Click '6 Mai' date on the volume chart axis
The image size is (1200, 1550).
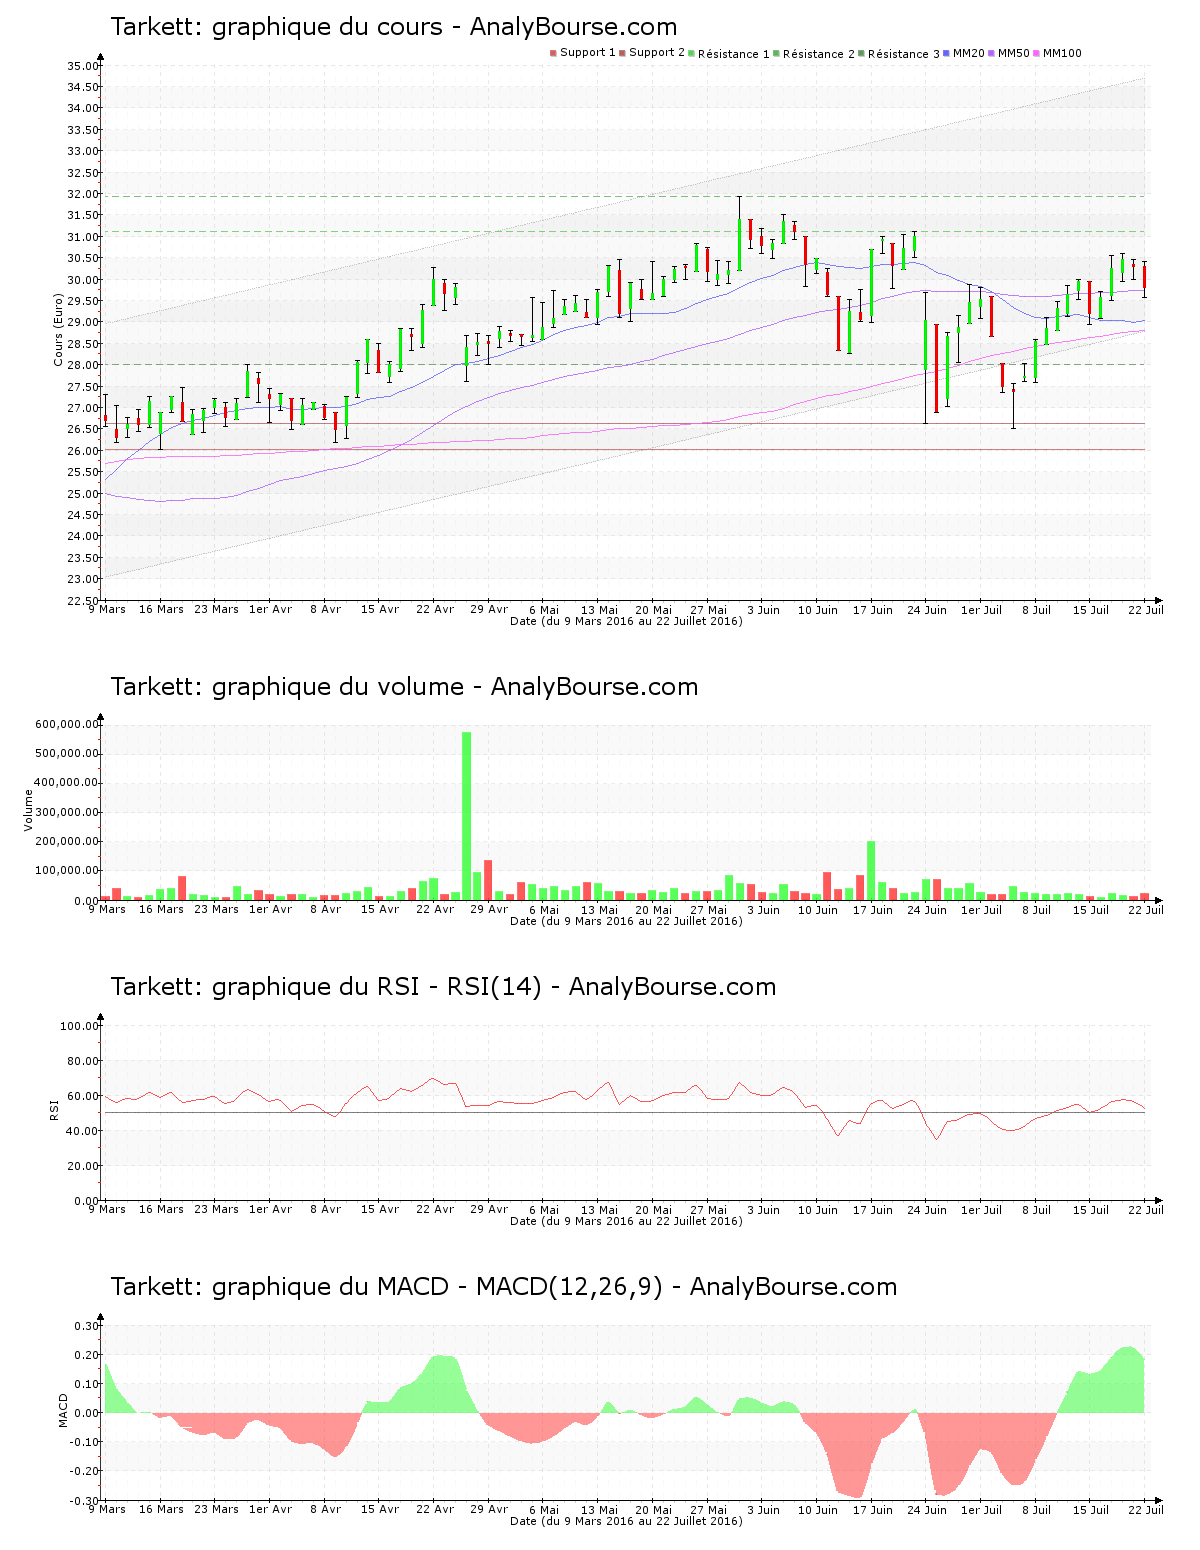[x=544, y=909]
